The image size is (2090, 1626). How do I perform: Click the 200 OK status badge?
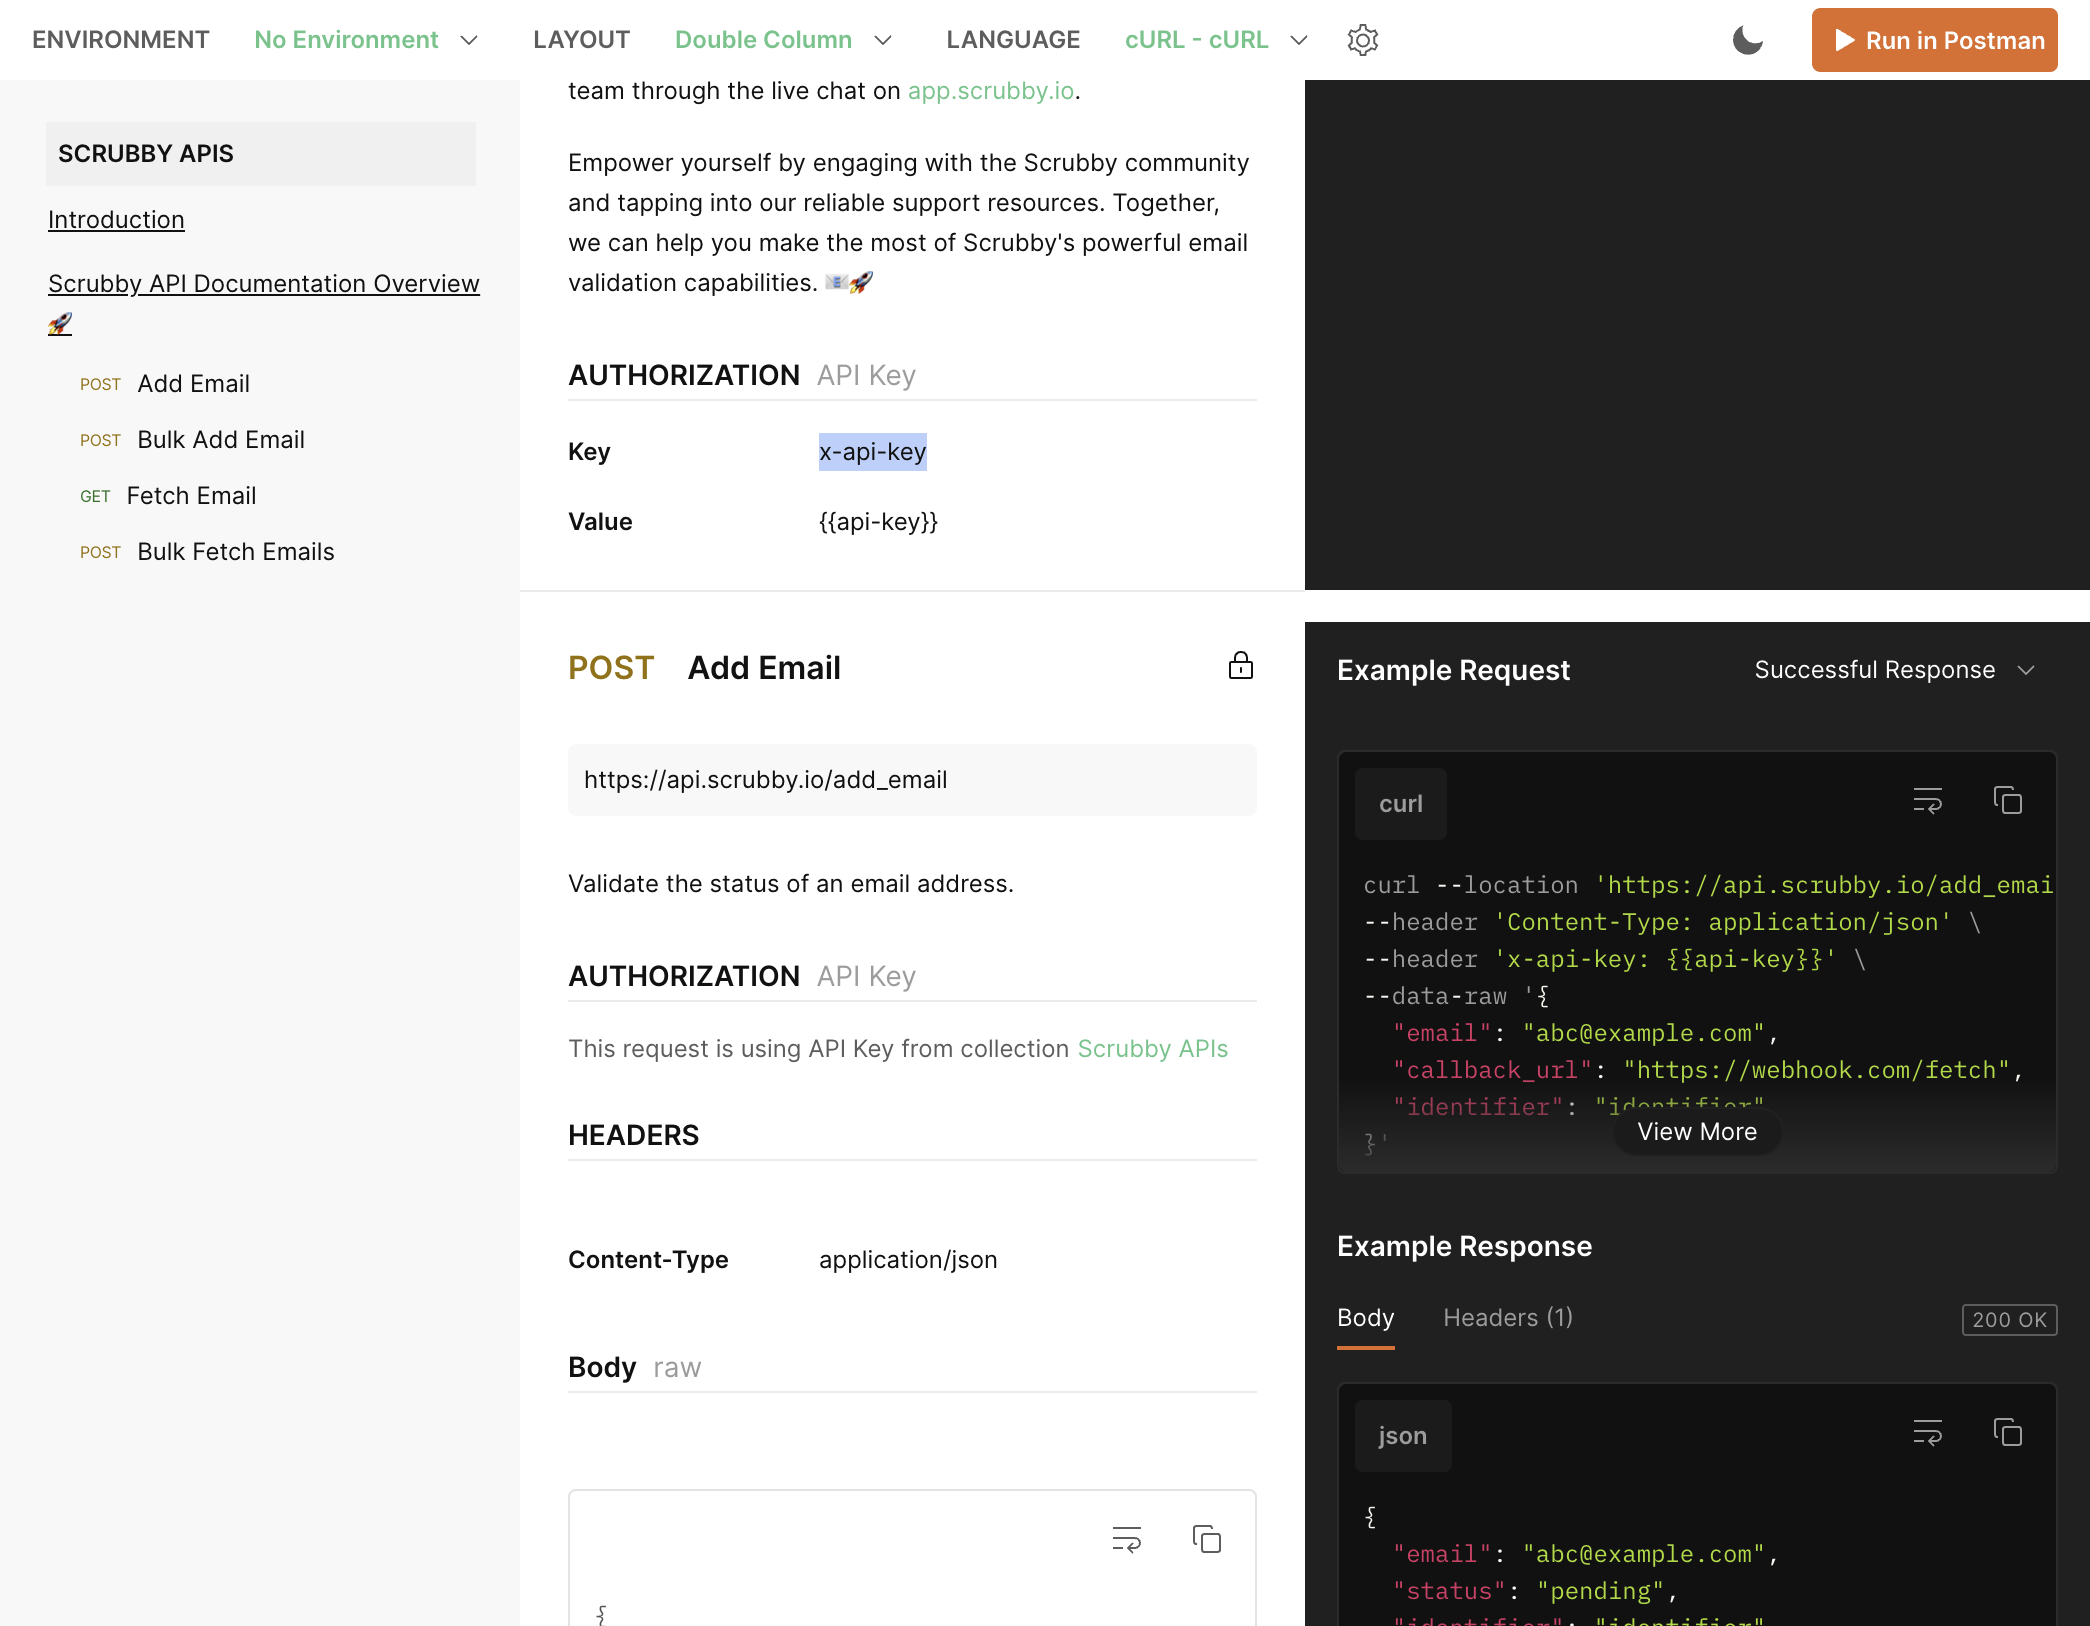pyautogui.click(x=2009, y=1320)
